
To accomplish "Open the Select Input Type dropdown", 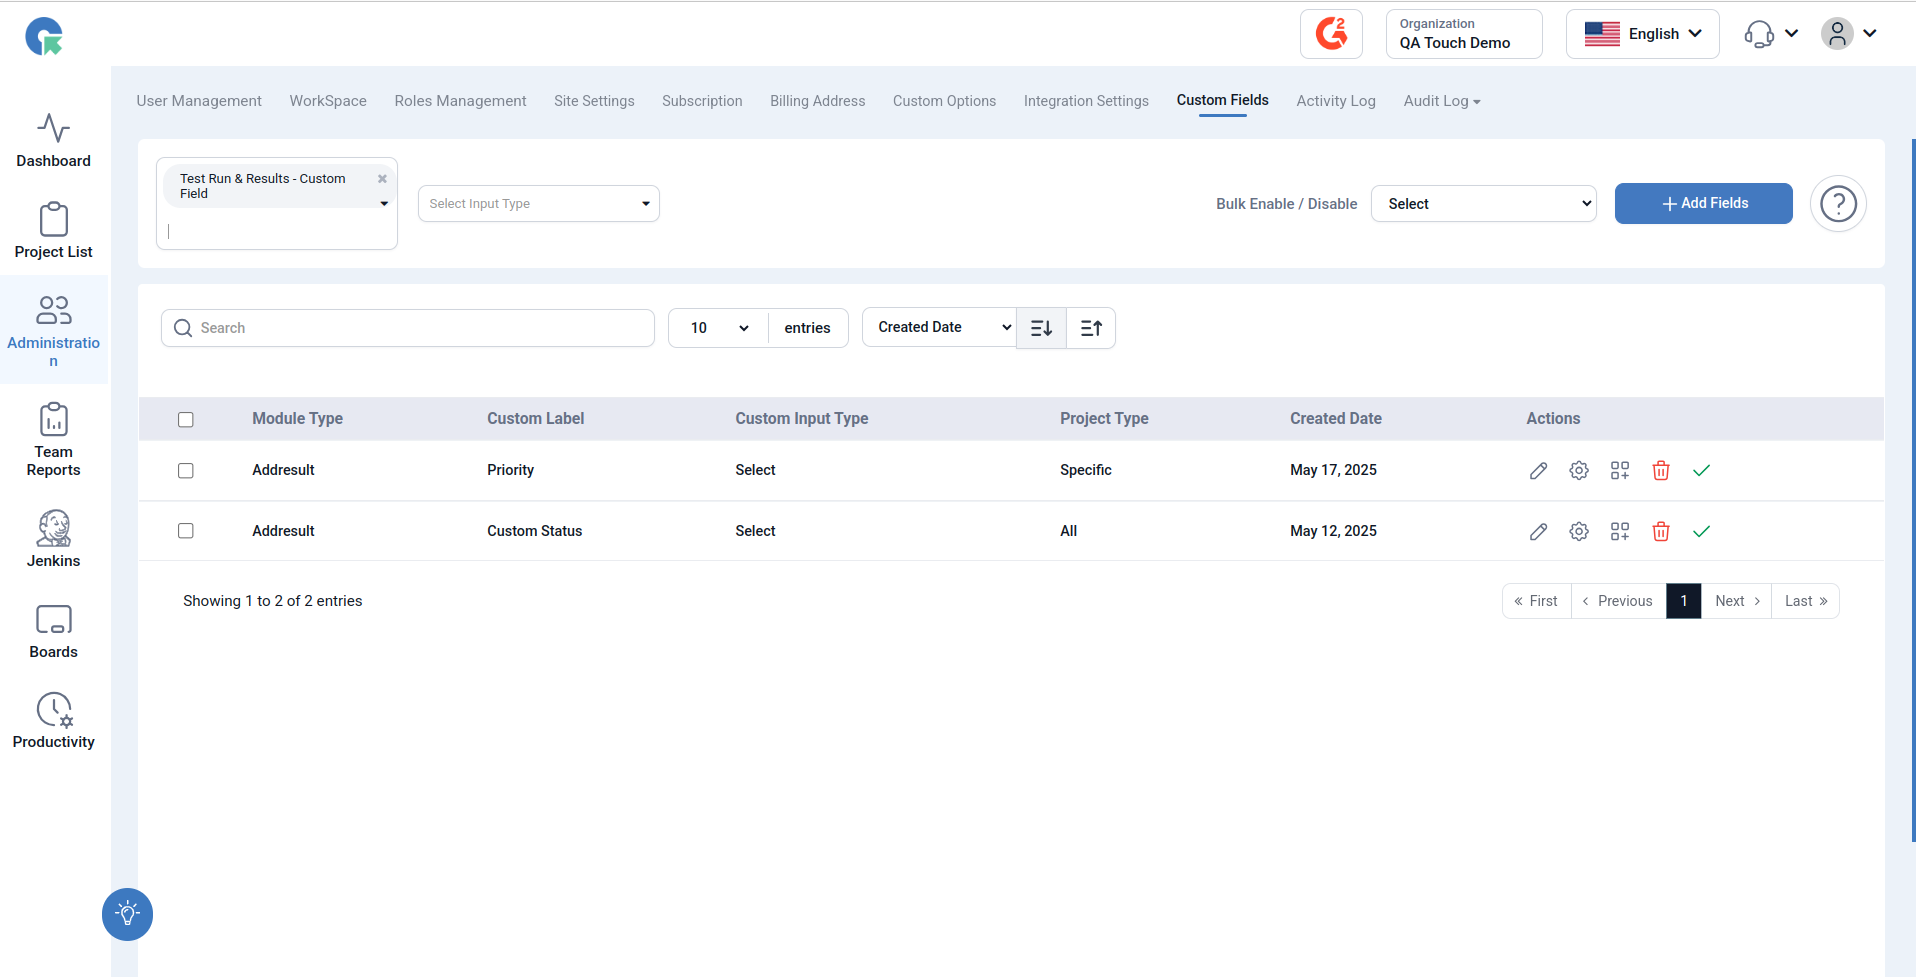I will (x=539, y=204).
